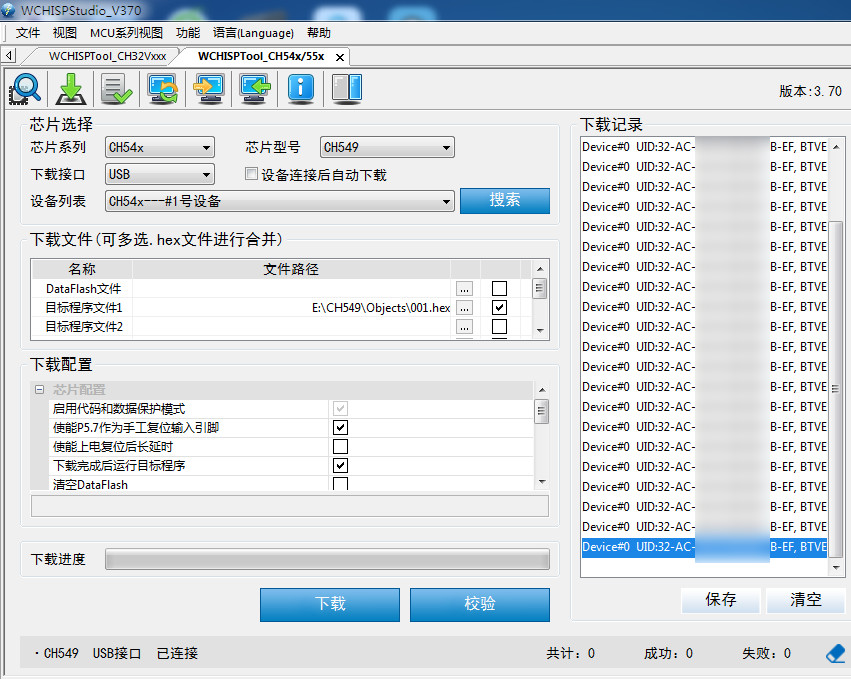Click the split-panel layout toolbar icon

click(x=346, y=89)
